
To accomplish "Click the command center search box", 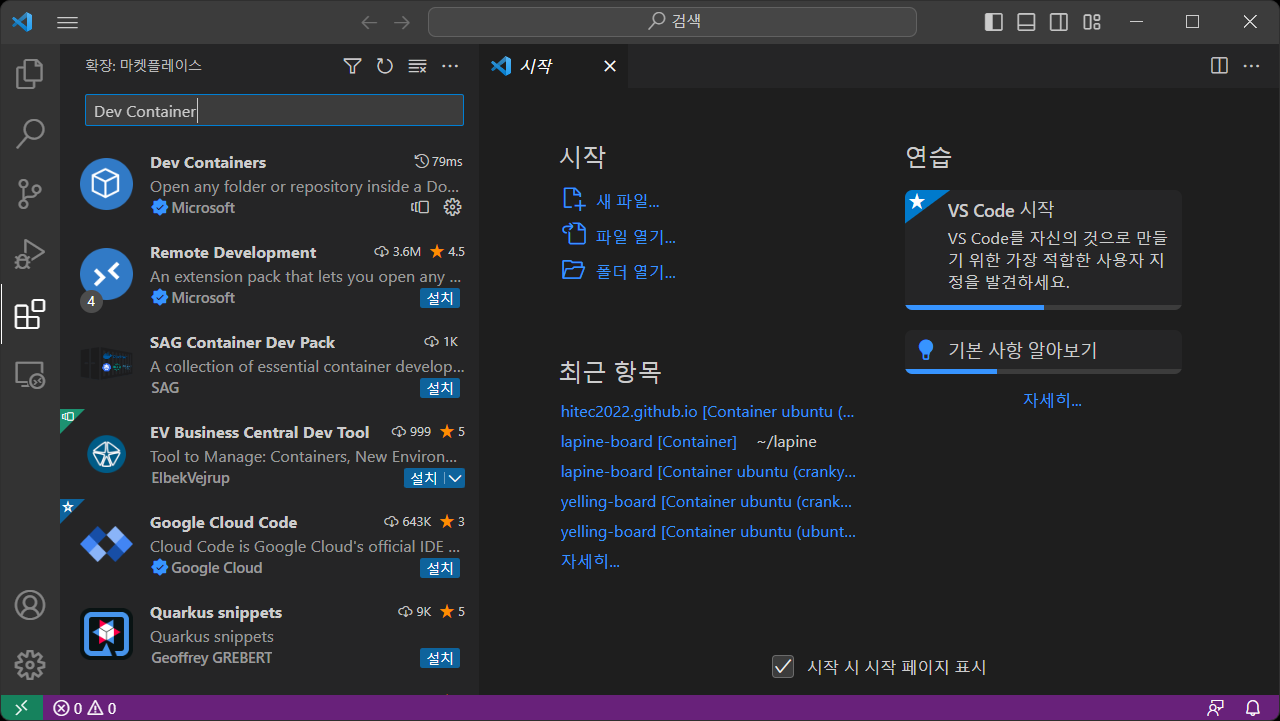I will [x=672, y=22].
